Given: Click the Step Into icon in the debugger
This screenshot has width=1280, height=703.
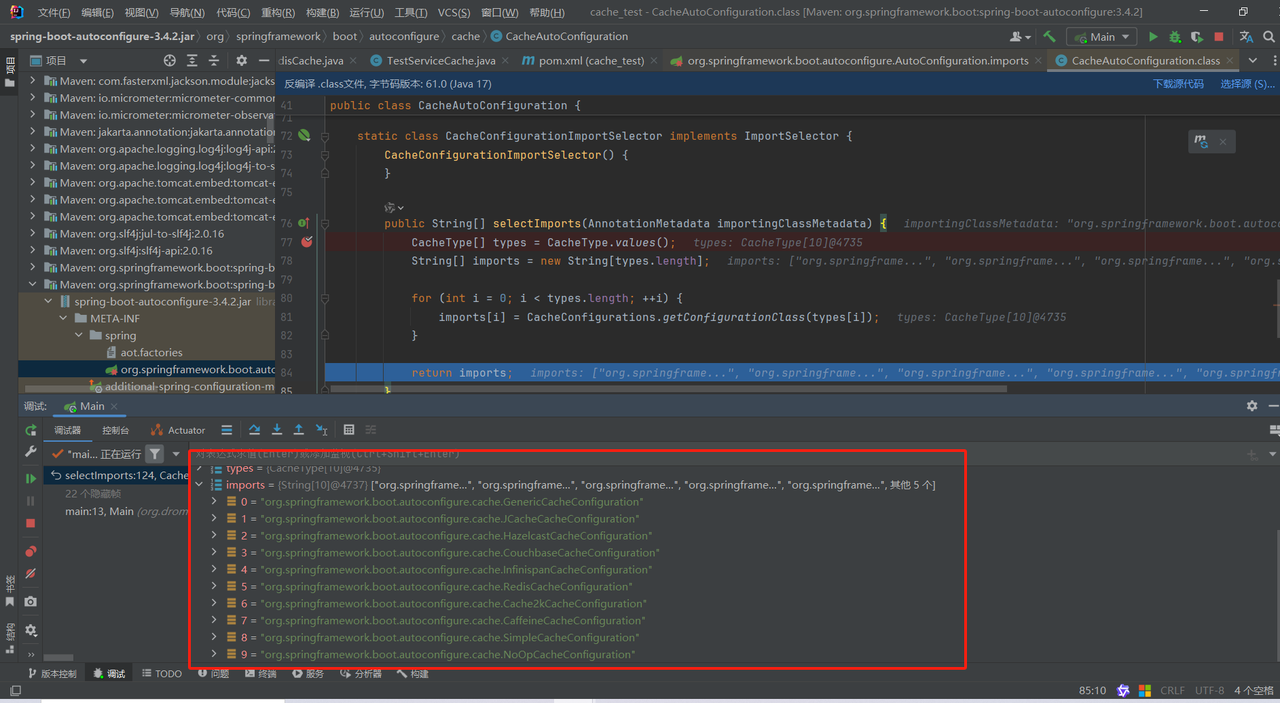Looking at the screenshot, I should coord(277,429).
